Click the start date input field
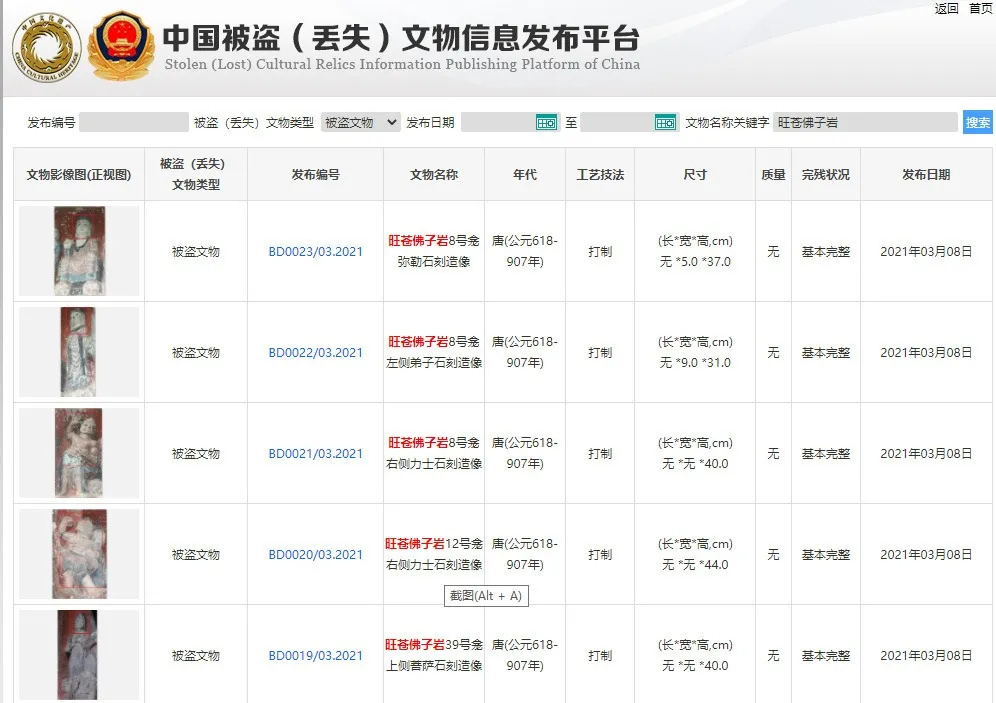 coord(496,122)
